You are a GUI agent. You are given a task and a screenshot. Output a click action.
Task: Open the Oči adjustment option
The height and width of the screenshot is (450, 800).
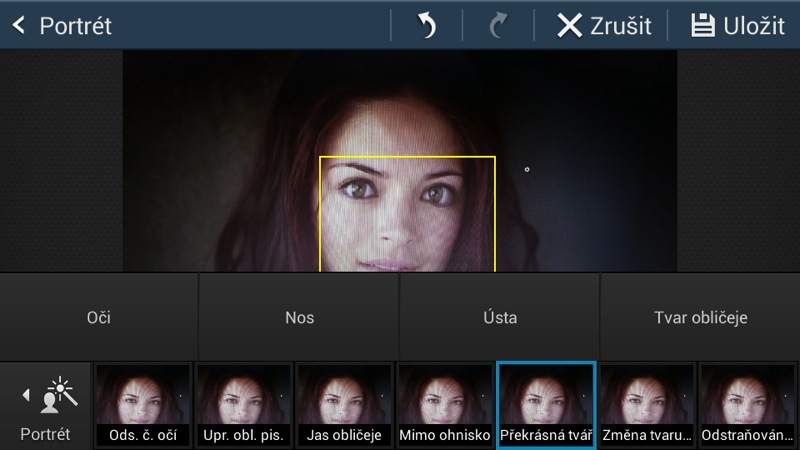pyautogui.click(x=98, y=317)
